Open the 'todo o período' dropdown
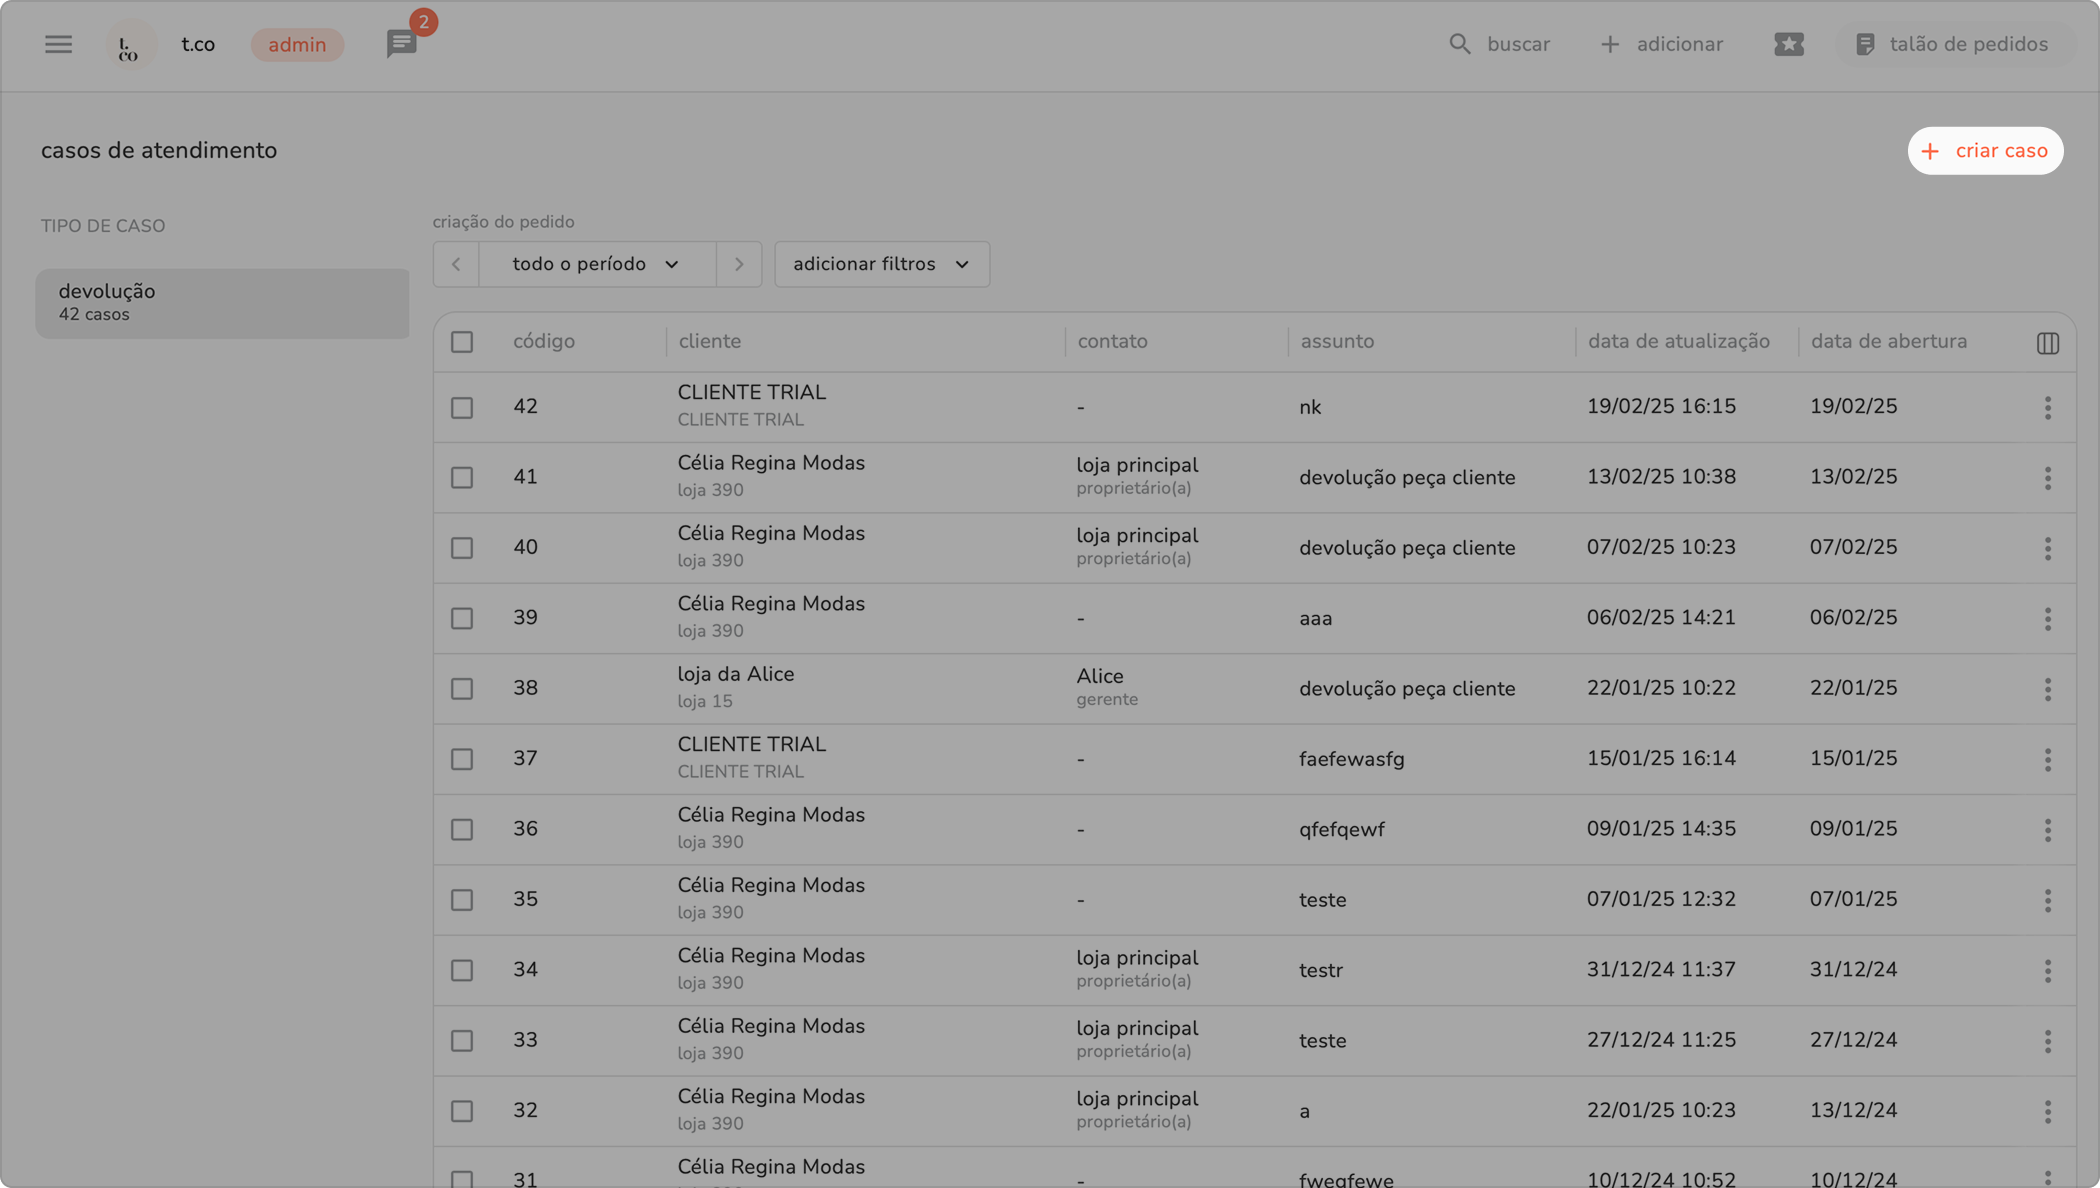2100x1188 pixels. tap(596, 264)
